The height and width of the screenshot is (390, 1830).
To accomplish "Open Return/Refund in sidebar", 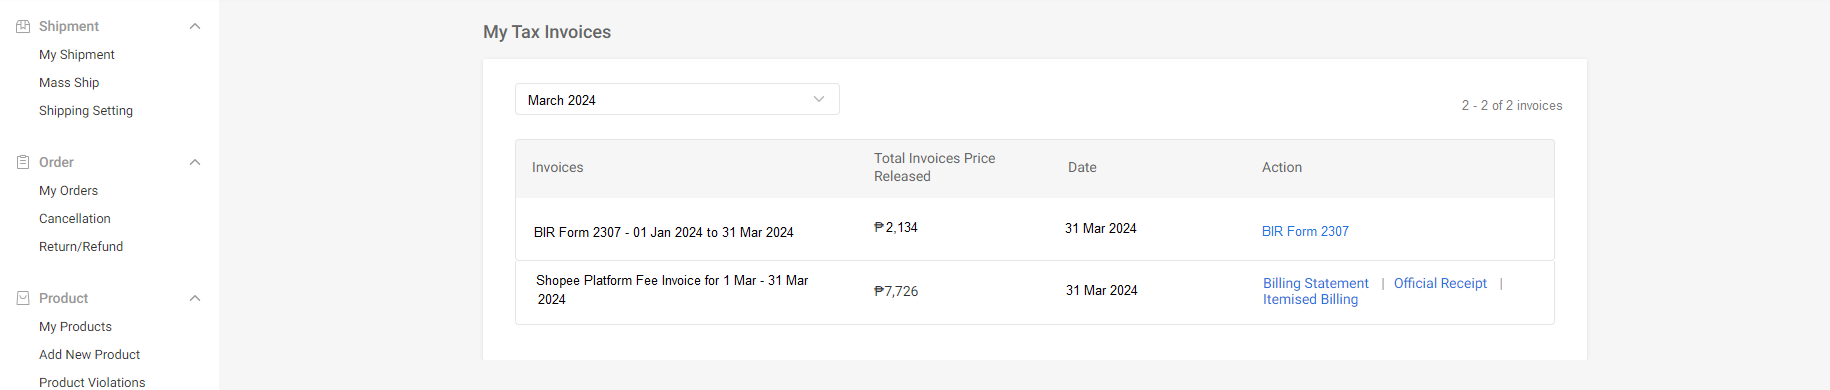I will [81, 247].
